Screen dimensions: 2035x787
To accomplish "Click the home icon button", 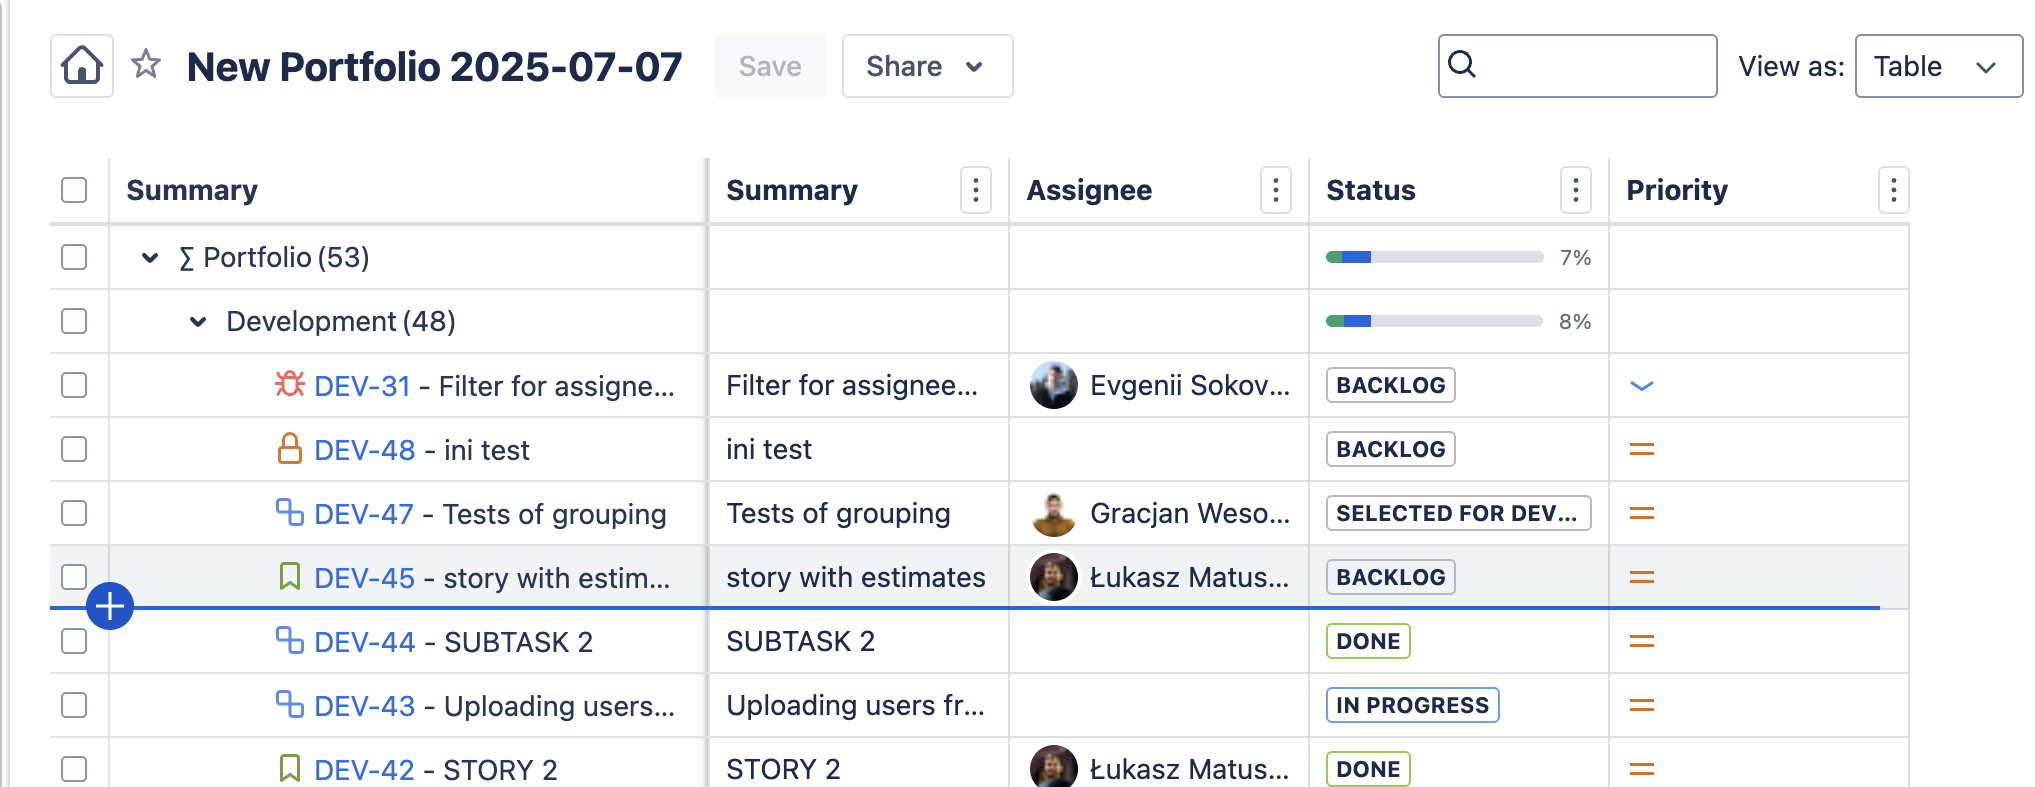I will (82, 66).
